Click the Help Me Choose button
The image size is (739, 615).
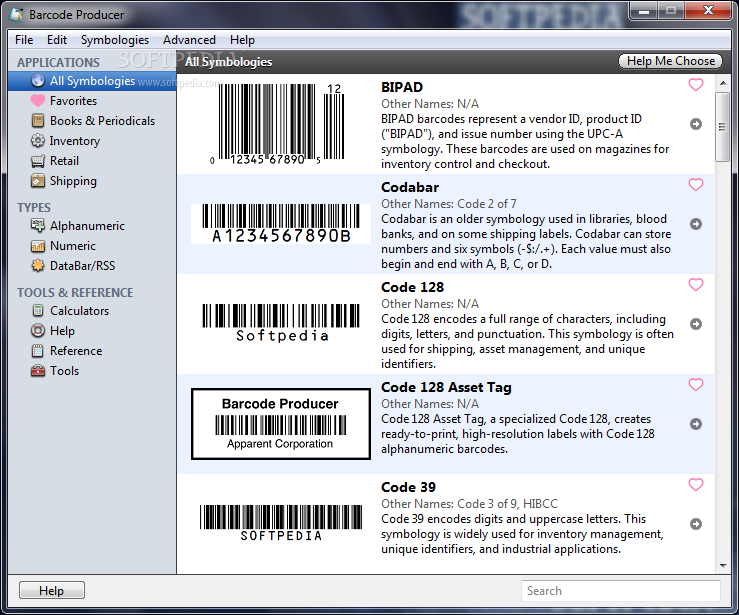click(671, 61)
